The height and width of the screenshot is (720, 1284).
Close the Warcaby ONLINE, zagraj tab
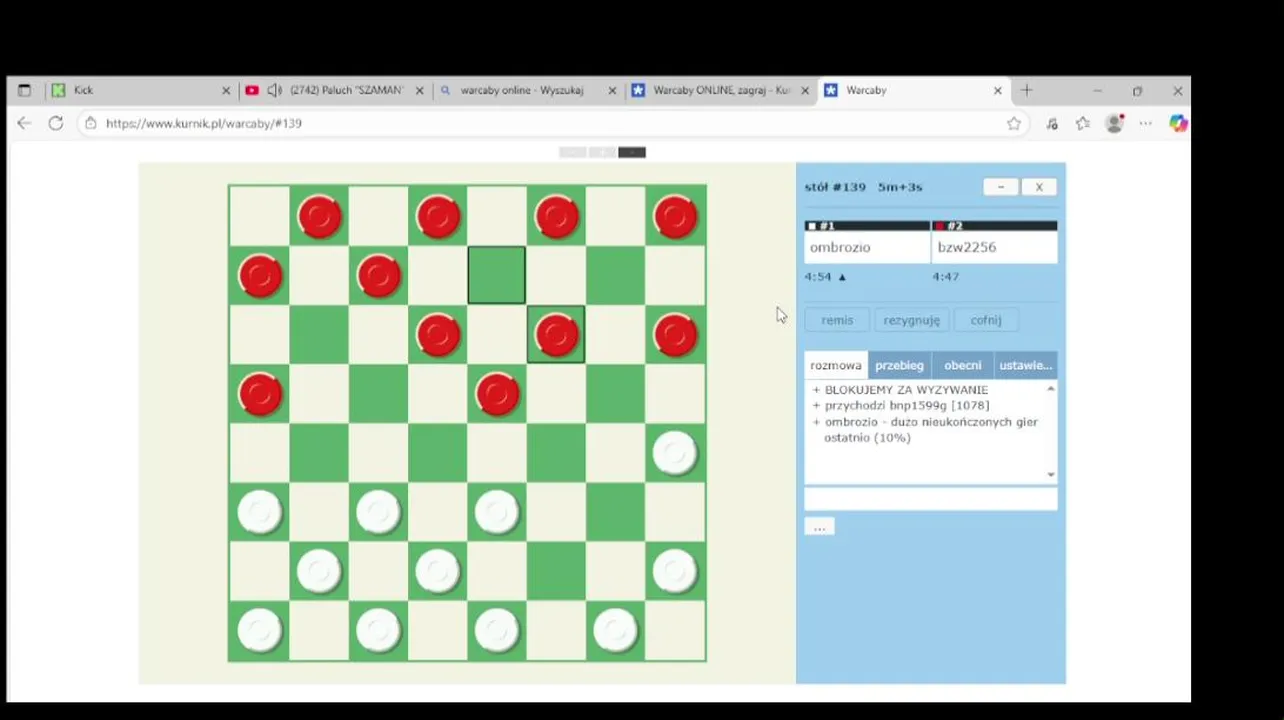coord(805,90)
